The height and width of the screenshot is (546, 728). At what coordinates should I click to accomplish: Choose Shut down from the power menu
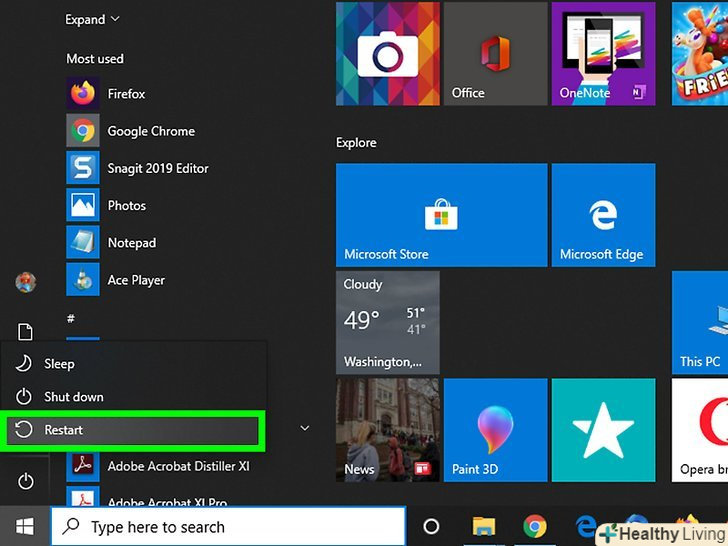click(73, 397)
